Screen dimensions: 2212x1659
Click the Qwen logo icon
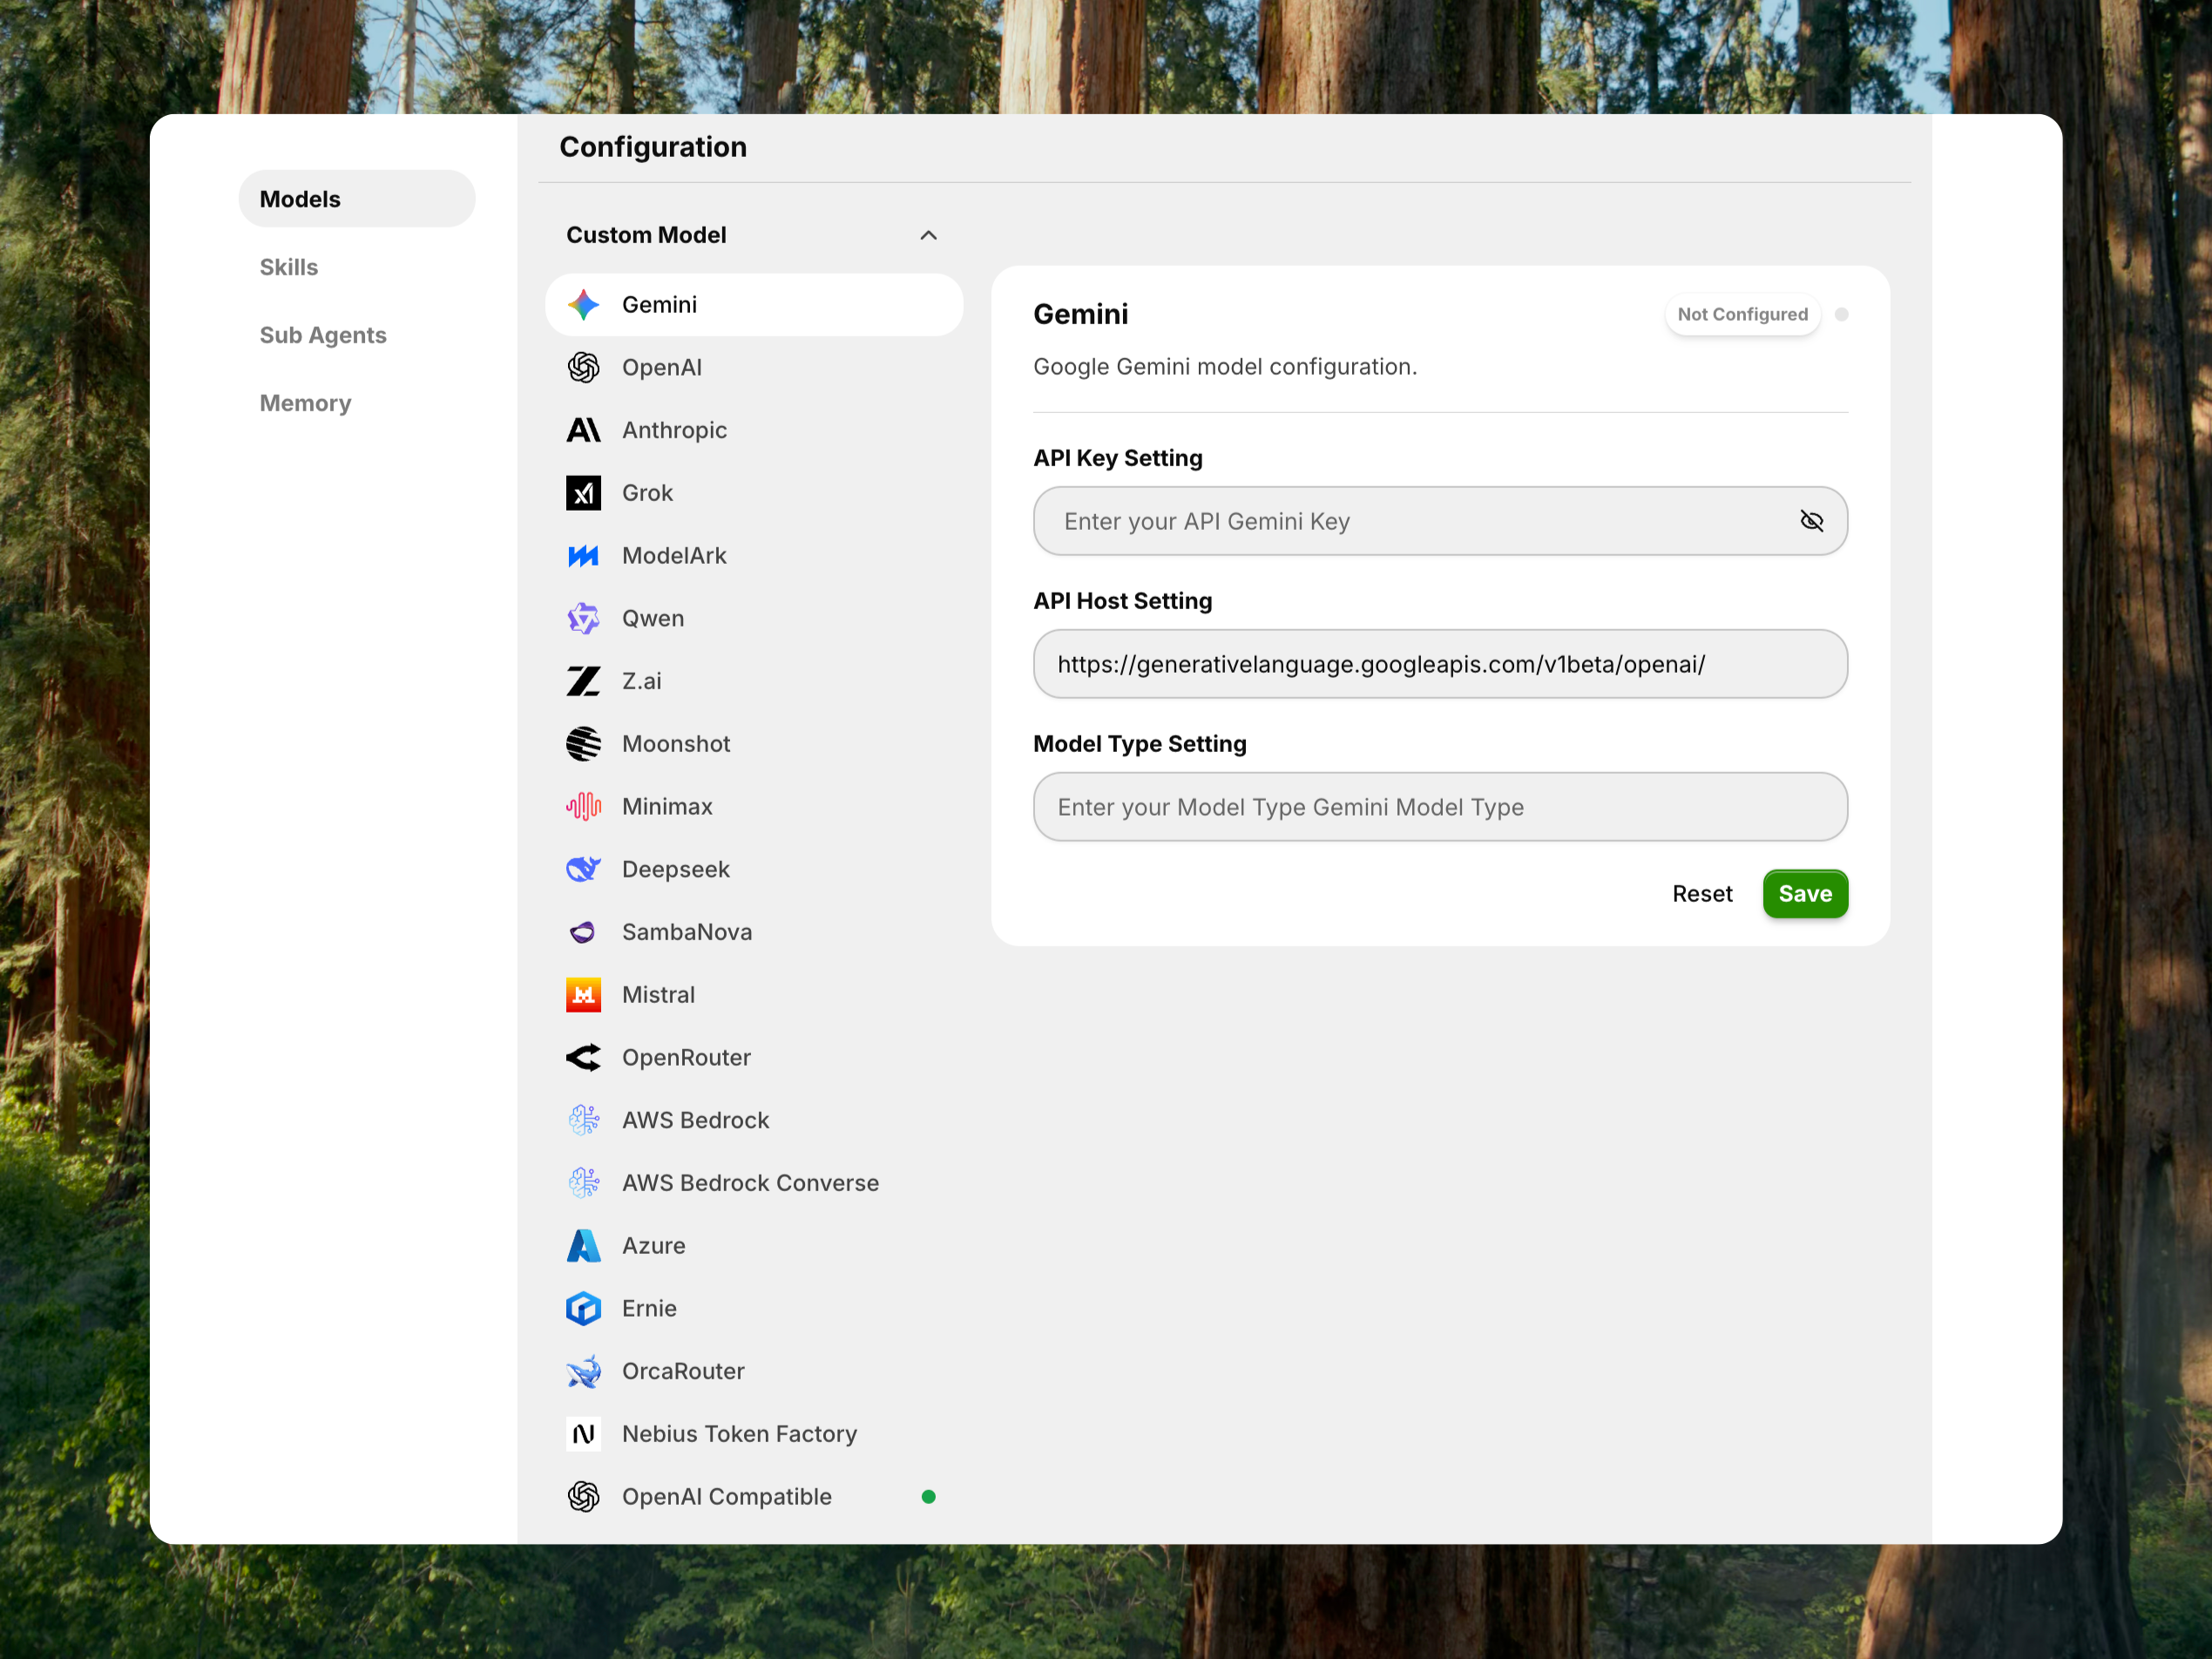583,619
